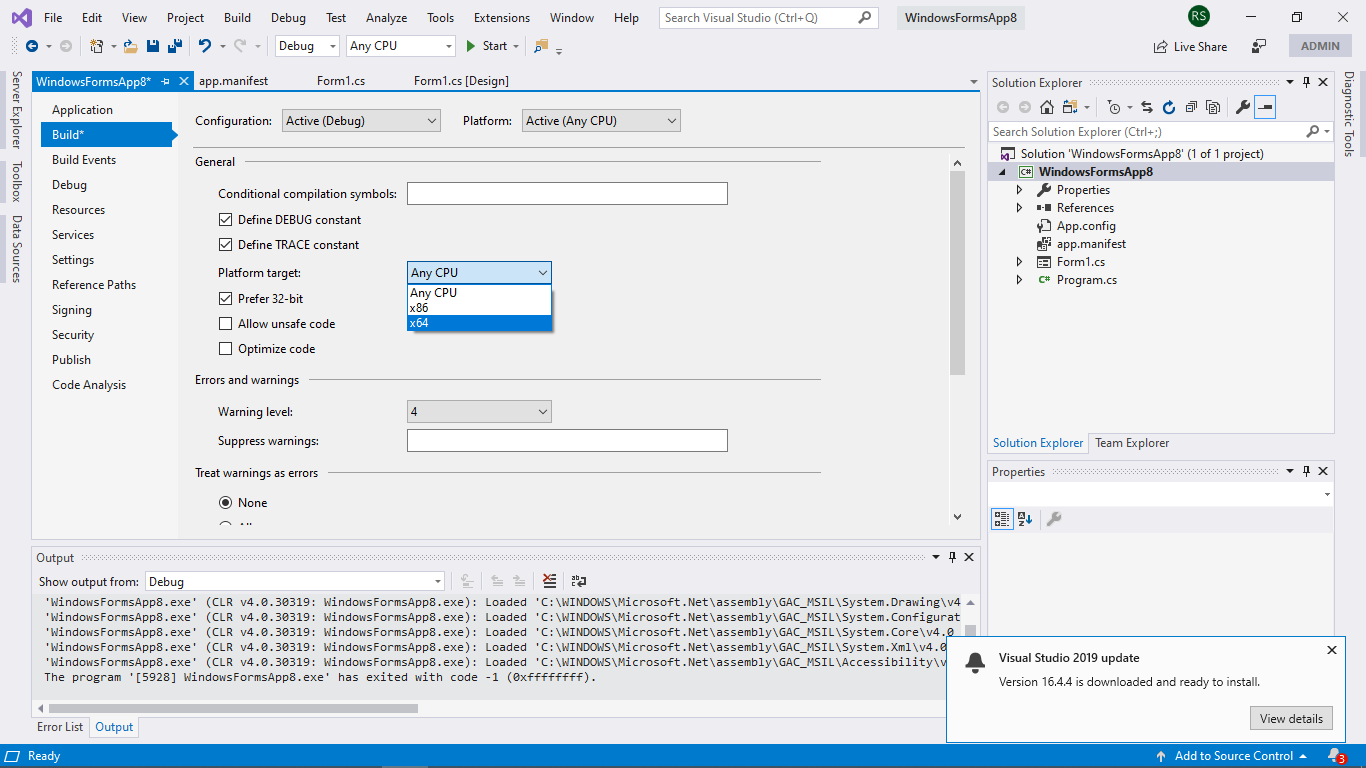The height and width of the screenshot is (768, 1366).
Task: Choose x64 in Platform target list
Action: 479,323
